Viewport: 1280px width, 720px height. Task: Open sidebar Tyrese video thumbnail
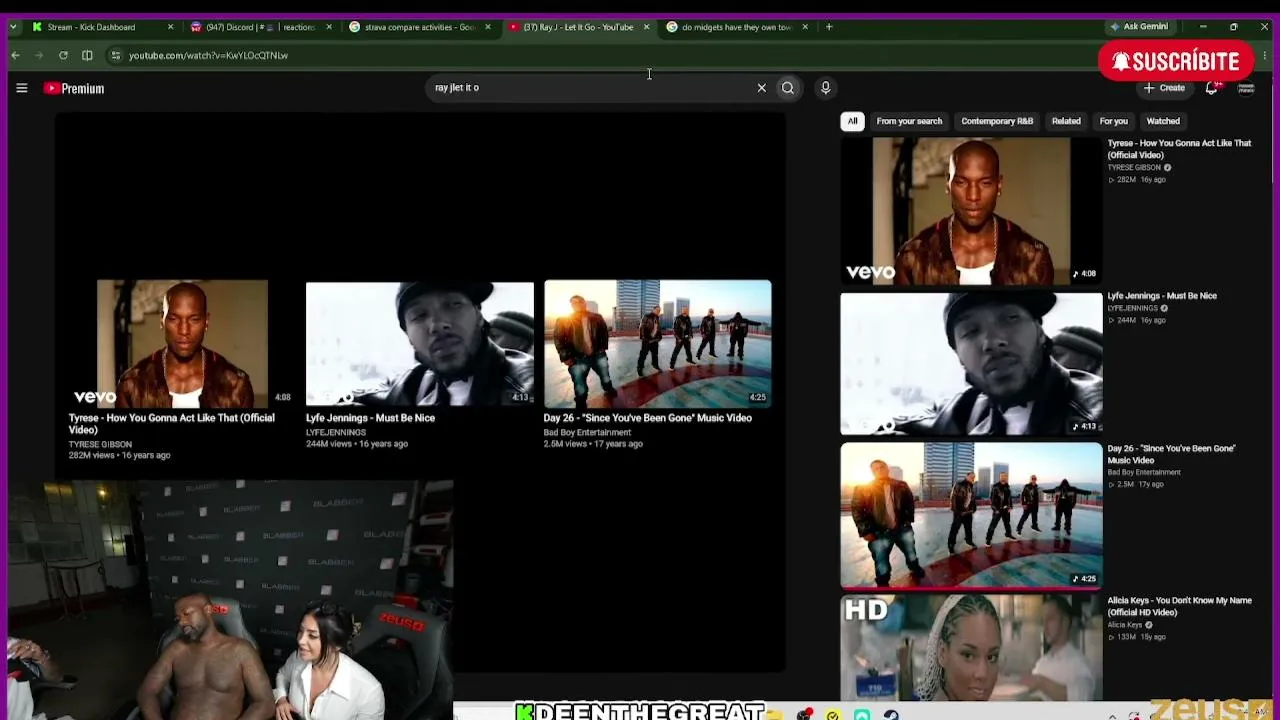(x=971, y=211)
